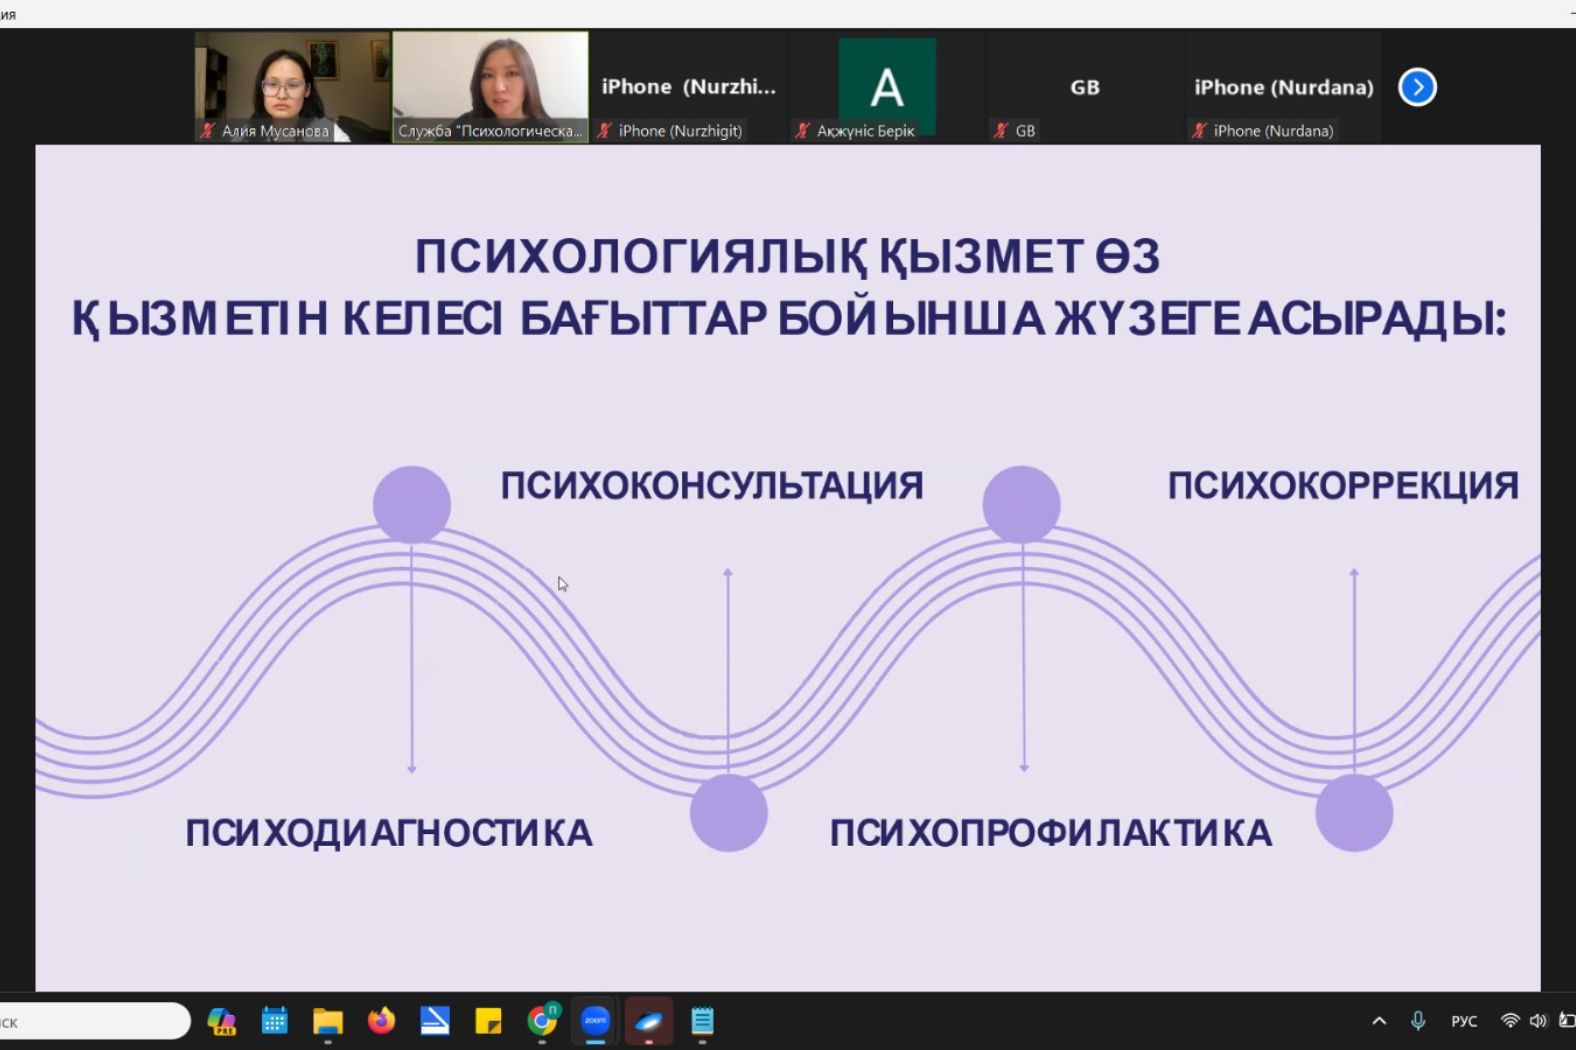
Task: Select Алия Мусанова video thumbnail
Action: [x=292, y=87]
